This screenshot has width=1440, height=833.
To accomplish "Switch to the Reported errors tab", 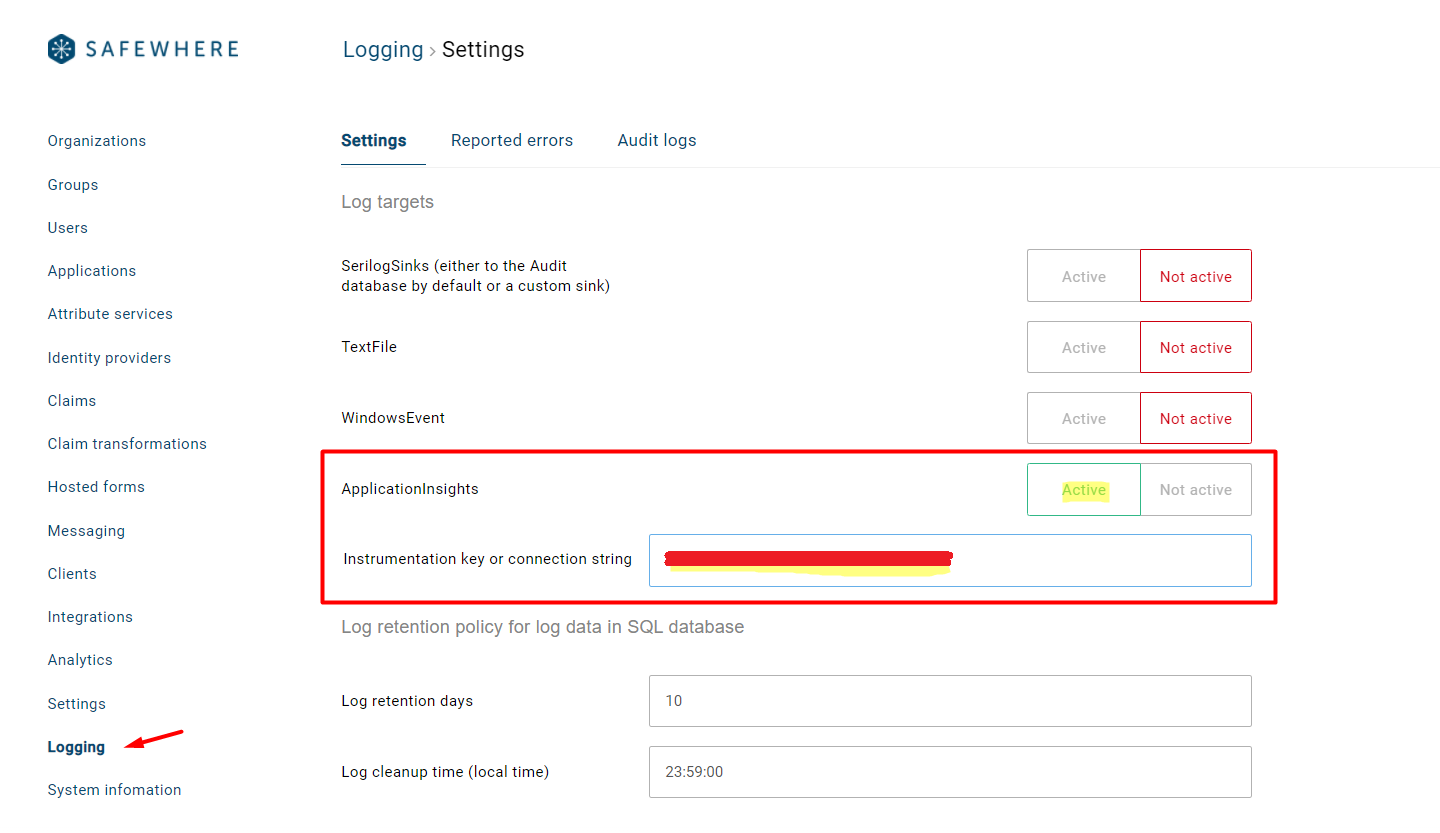I will pyautogui.click(x=511, y=140).
